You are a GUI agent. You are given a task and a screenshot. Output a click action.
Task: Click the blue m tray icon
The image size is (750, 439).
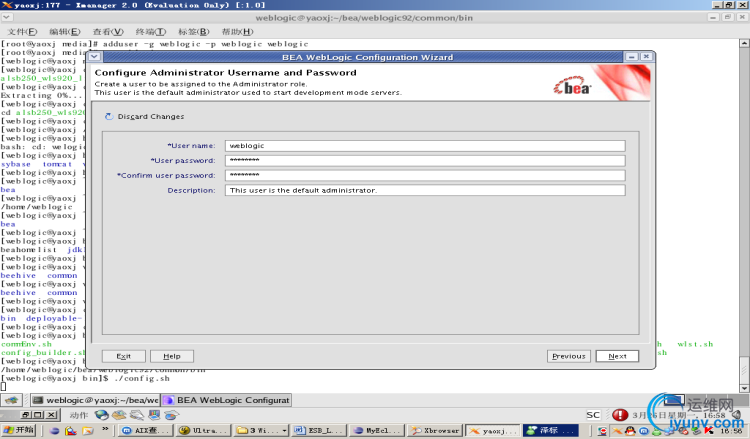coord(644,431)
